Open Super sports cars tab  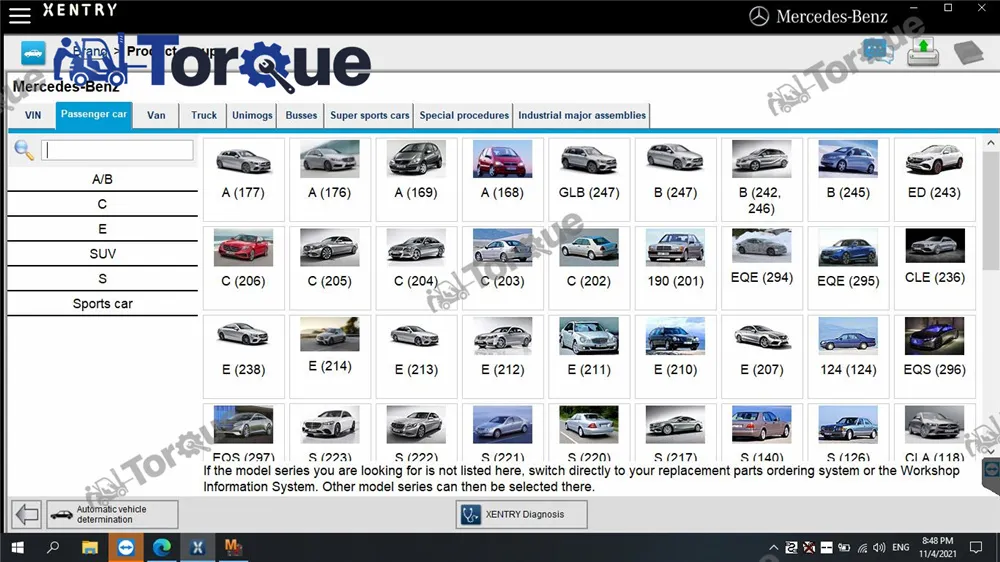[369, 115]
